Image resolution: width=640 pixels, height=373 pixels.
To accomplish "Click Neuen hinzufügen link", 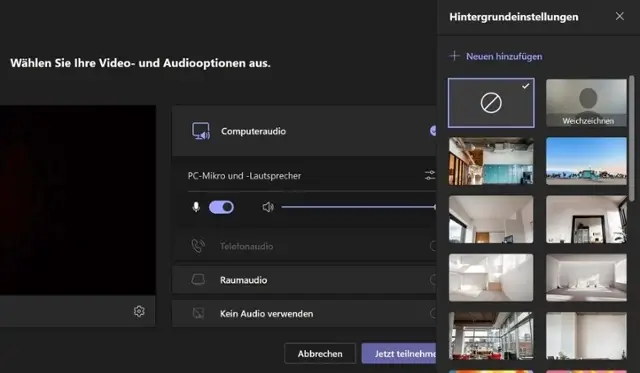I will coord(504,56).
